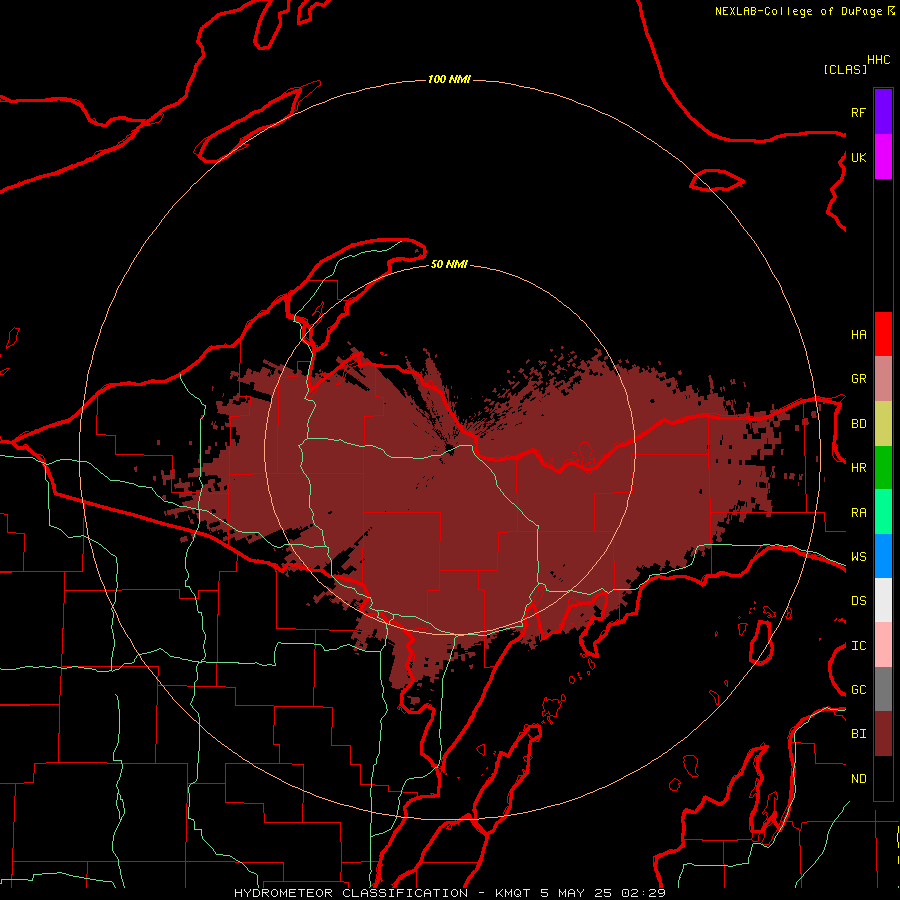
Task: Select the BD yellow legend swatch
Action: (x=883, y=423)
